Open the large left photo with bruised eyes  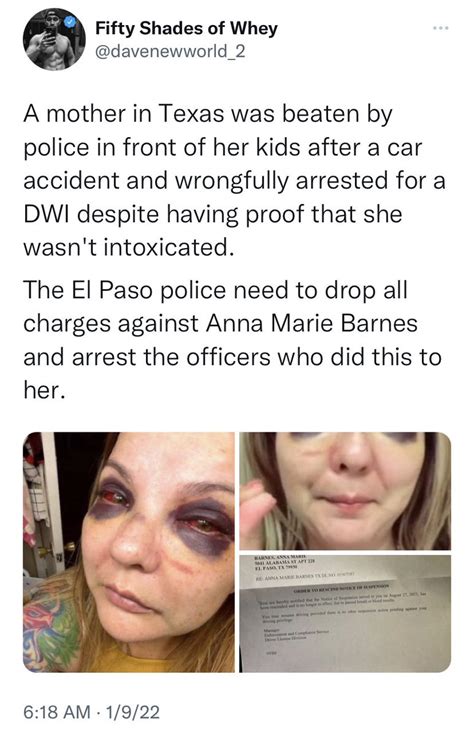coord(129,552)
